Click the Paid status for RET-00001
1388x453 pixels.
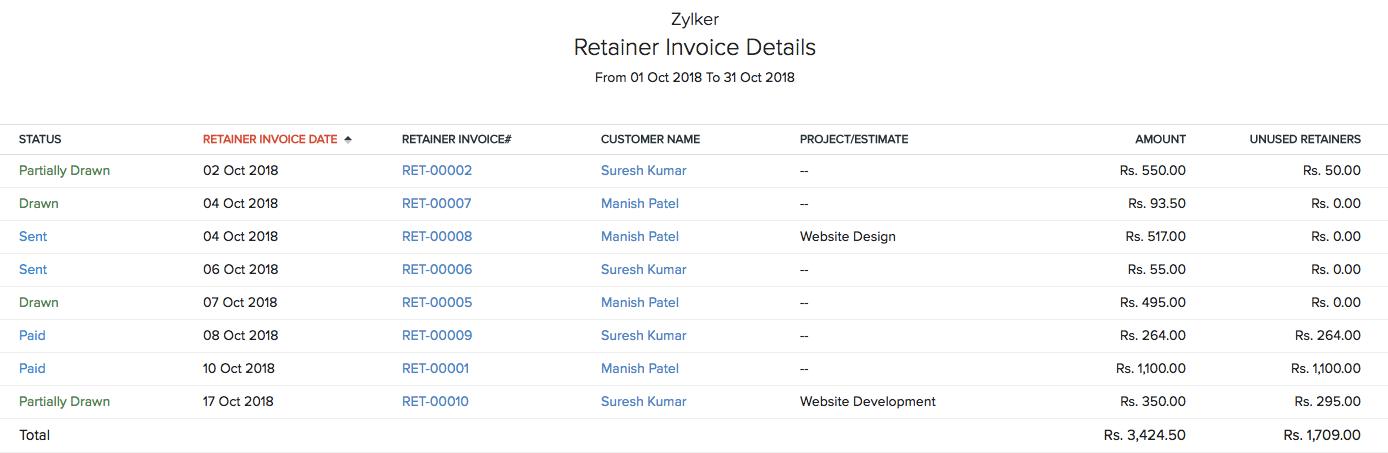[32, 369]
